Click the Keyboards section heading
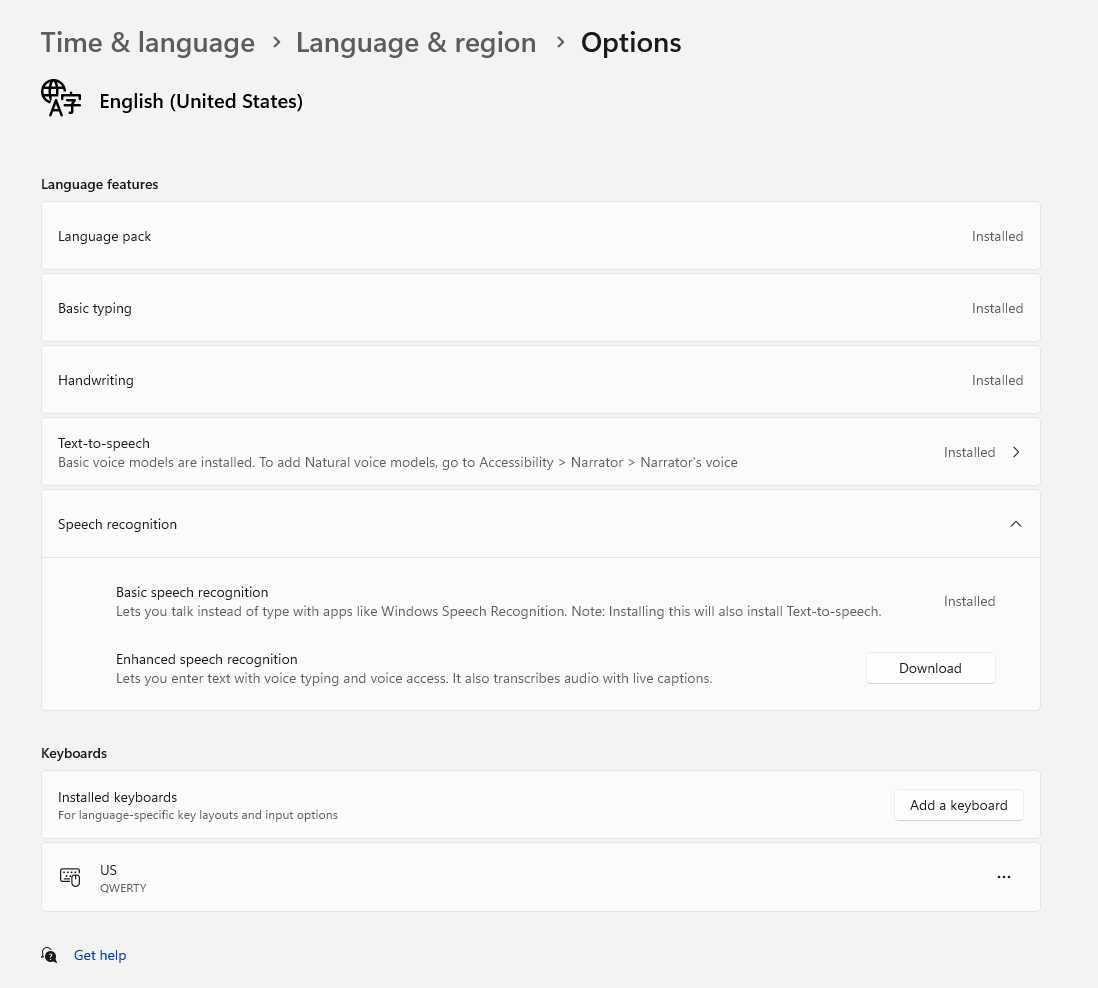The image size is (1098, 988). tap(74, 753)
